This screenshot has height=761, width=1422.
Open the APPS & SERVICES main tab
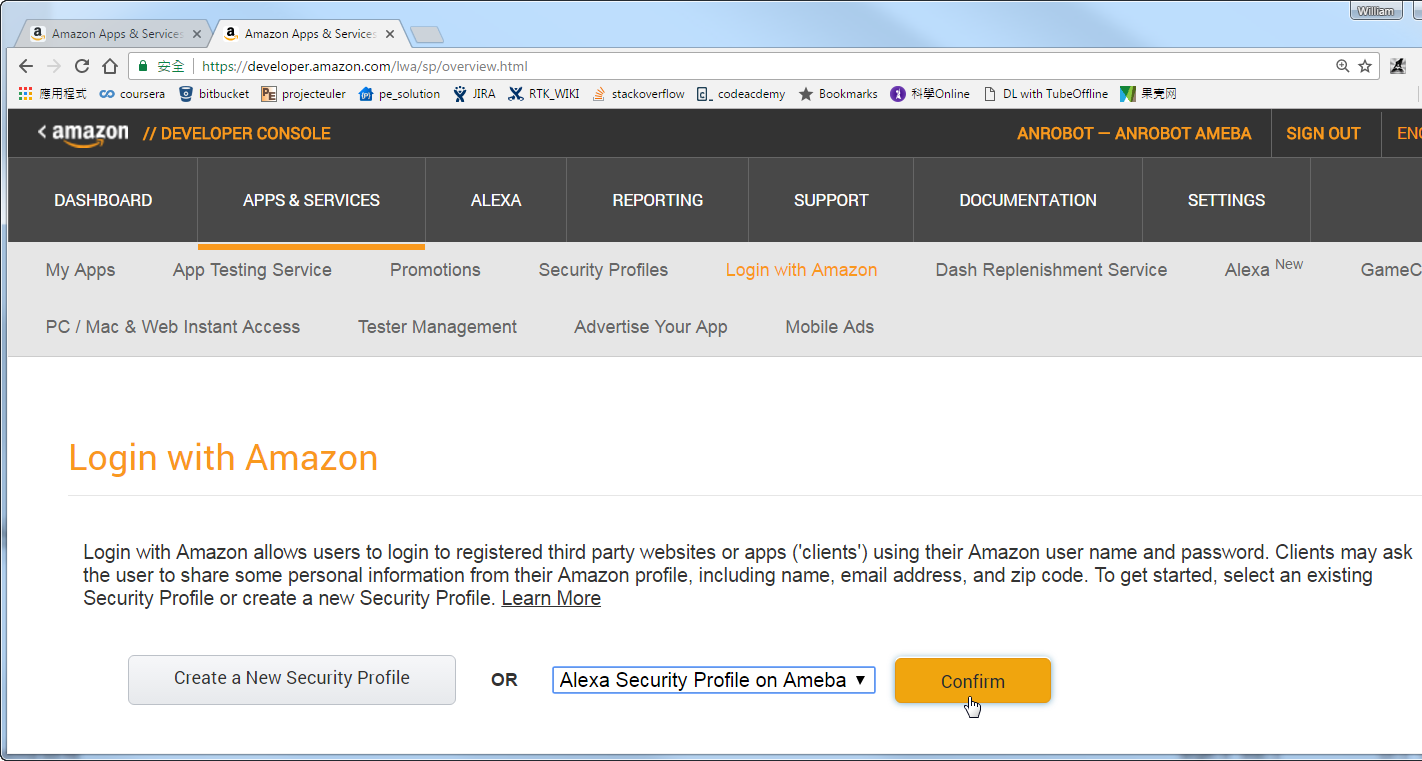[x=311, y=200]
